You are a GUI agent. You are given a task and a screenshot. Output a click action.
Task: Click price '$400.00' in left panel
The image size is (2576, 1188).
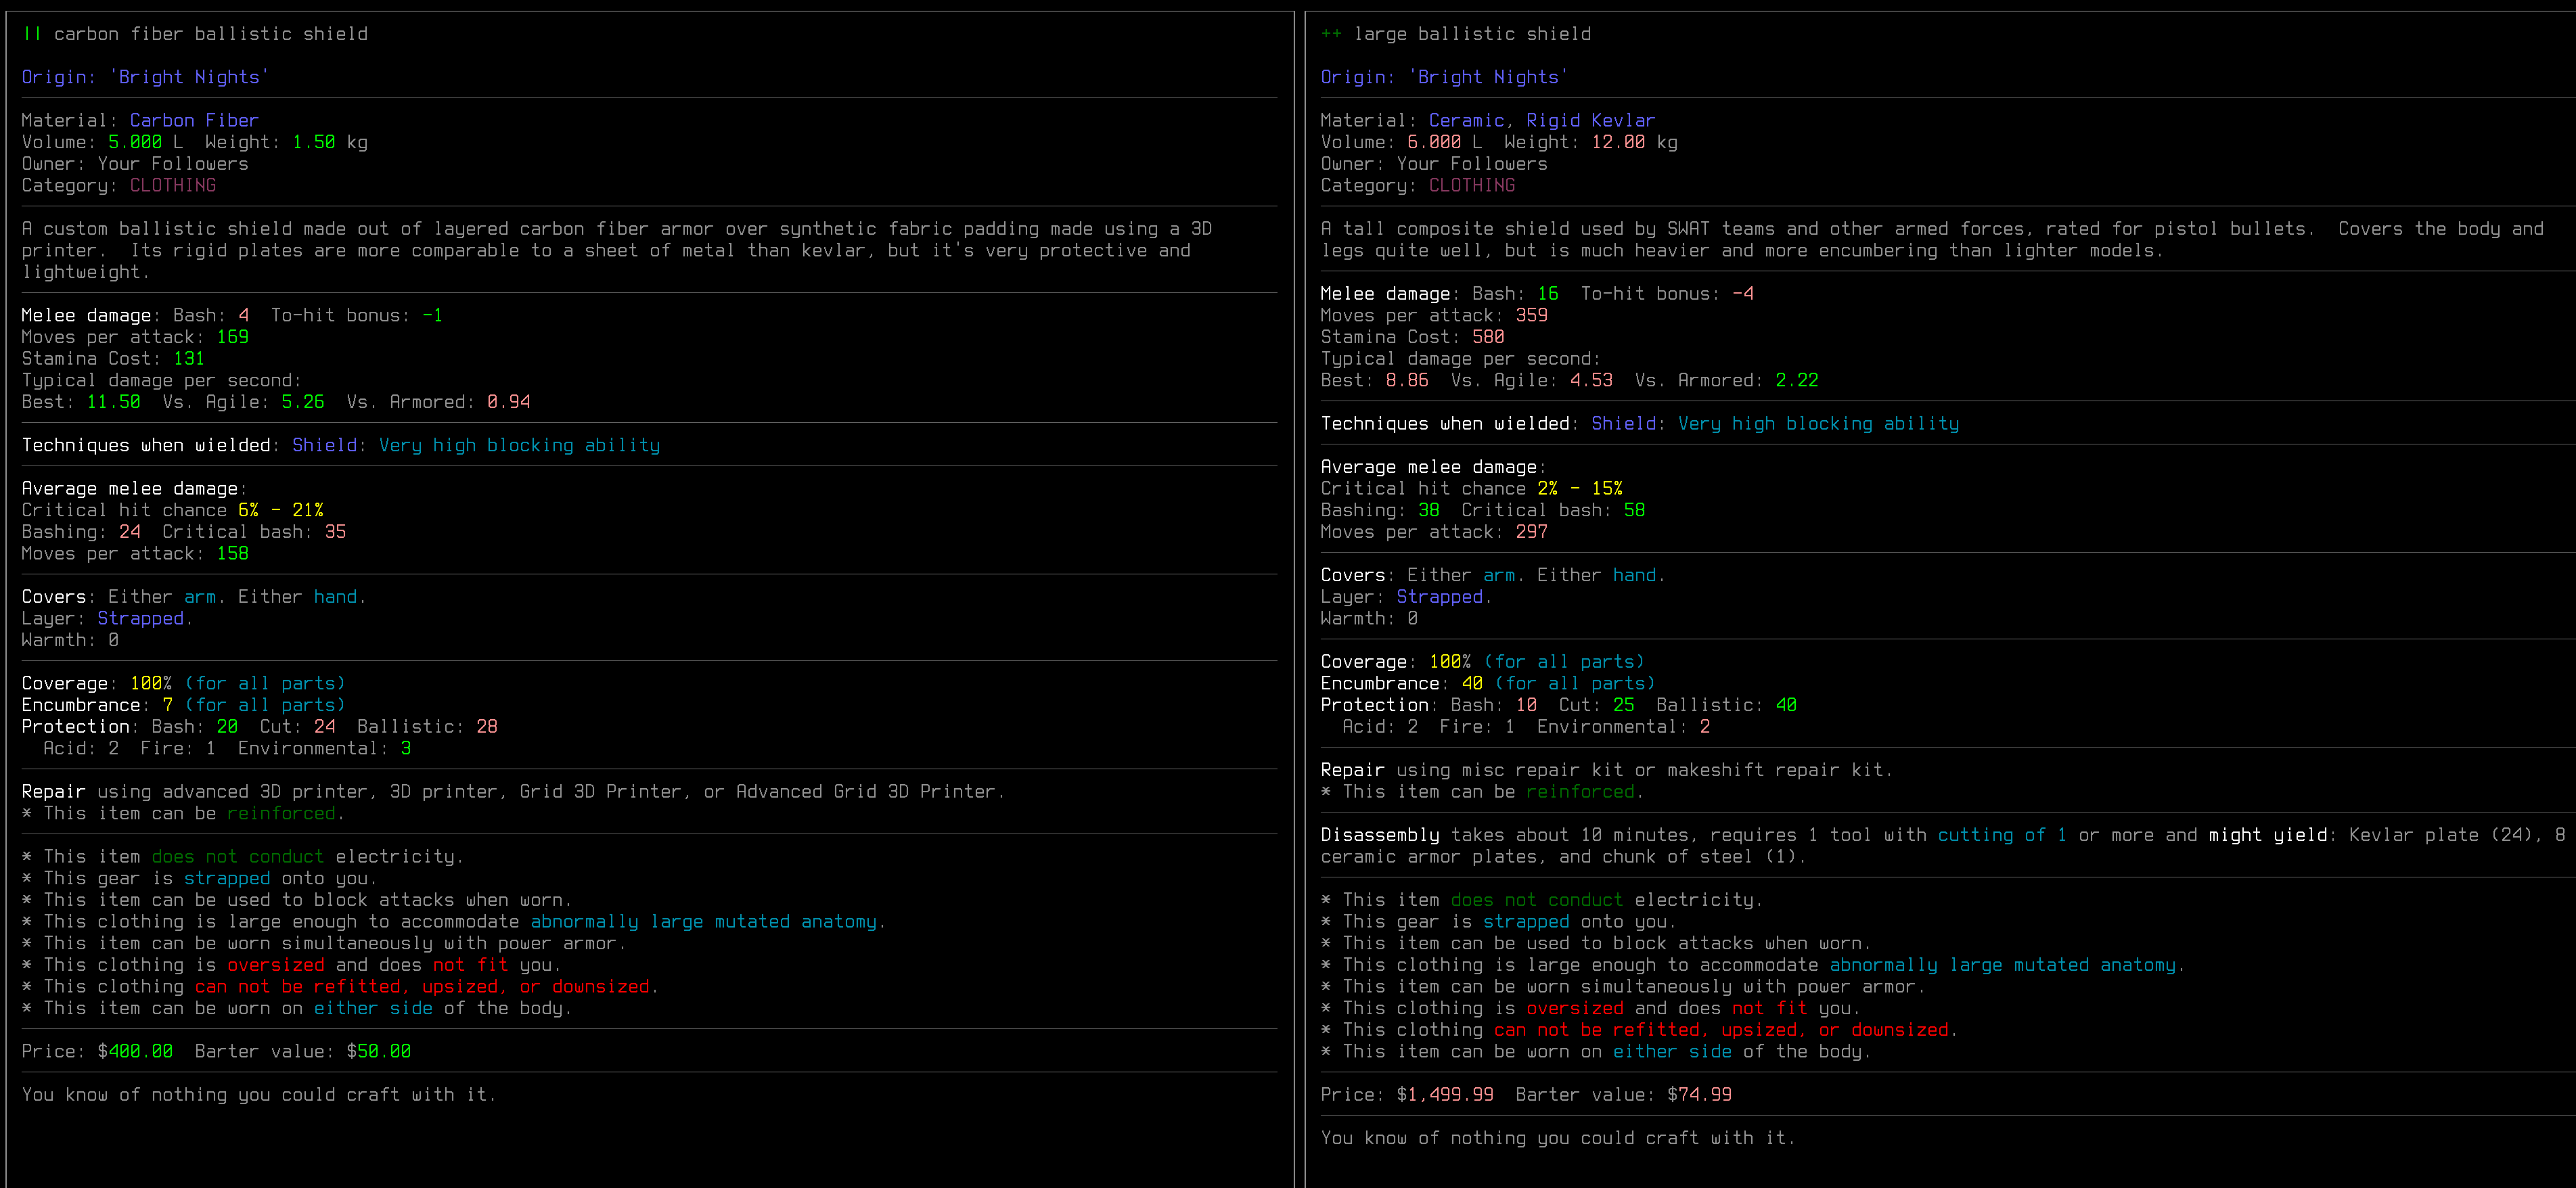[x=135, y=1051]
